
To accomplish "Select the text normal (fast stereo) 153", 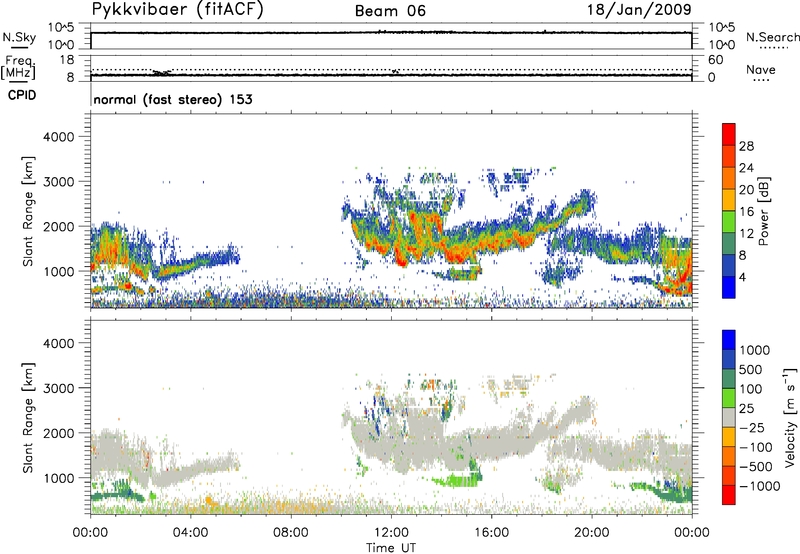I will 173,99.
